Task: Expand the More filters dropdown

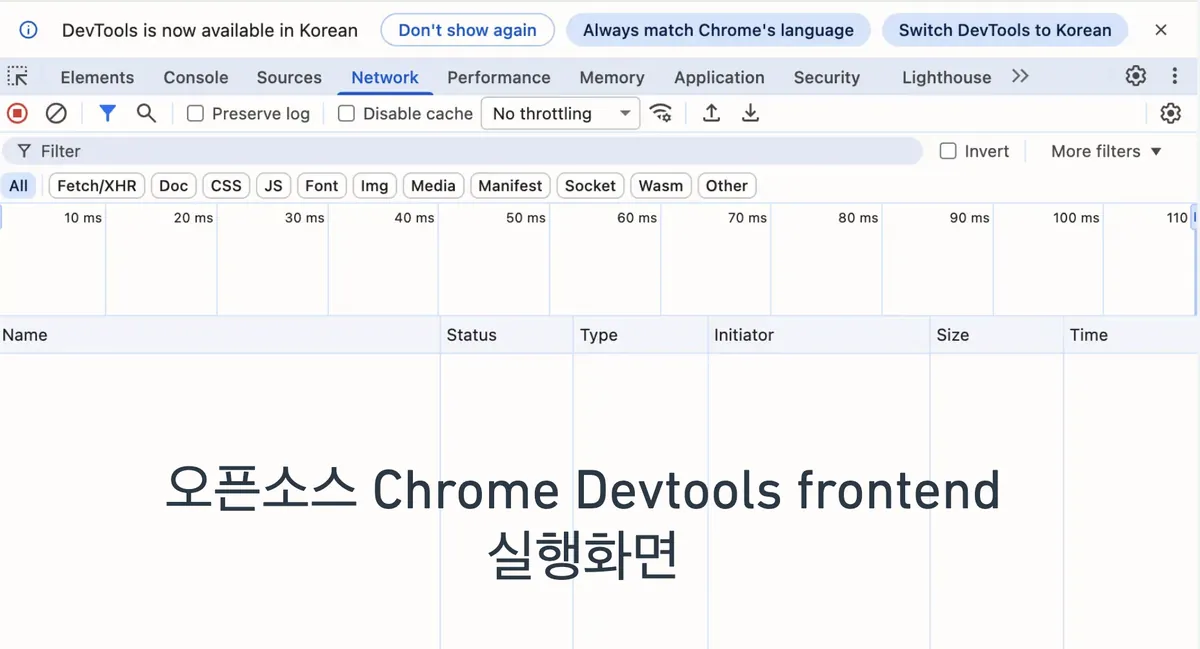Action: 1106,151
